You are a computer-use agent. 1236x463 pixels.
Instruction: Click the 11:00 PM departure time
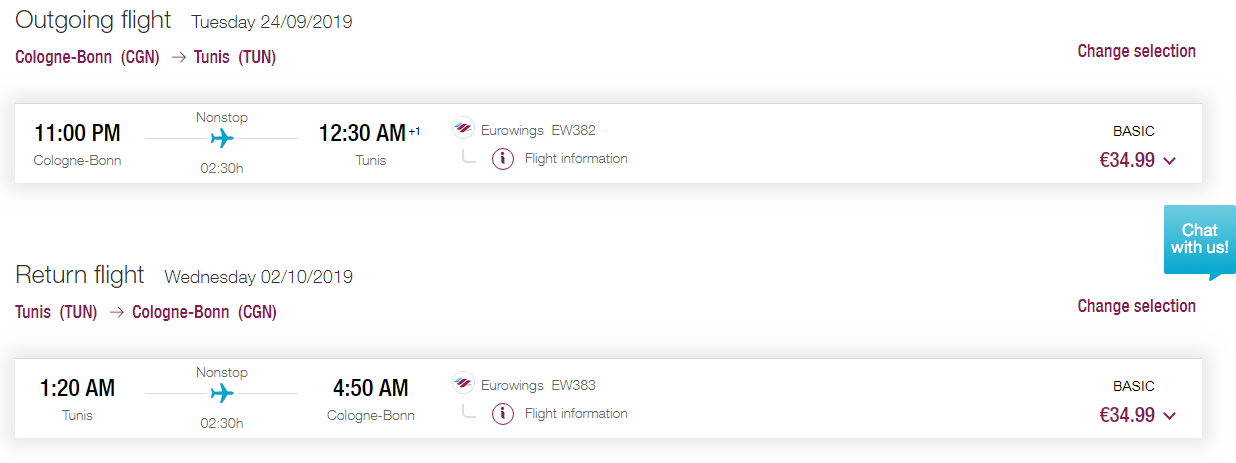(x=77, y=133)
